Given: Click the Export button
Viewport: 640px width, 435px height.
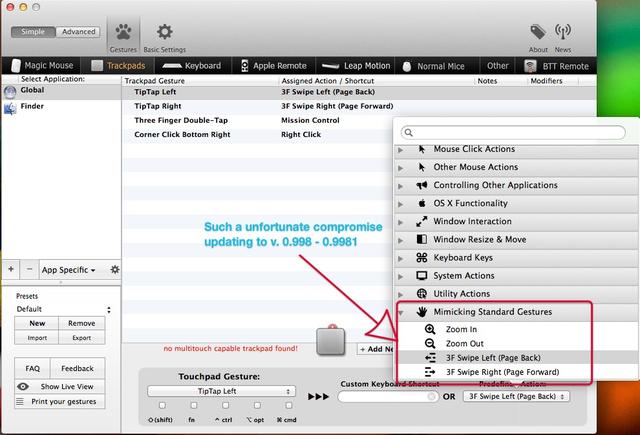Looking at the screenshot, I should [x=82, y=338].
